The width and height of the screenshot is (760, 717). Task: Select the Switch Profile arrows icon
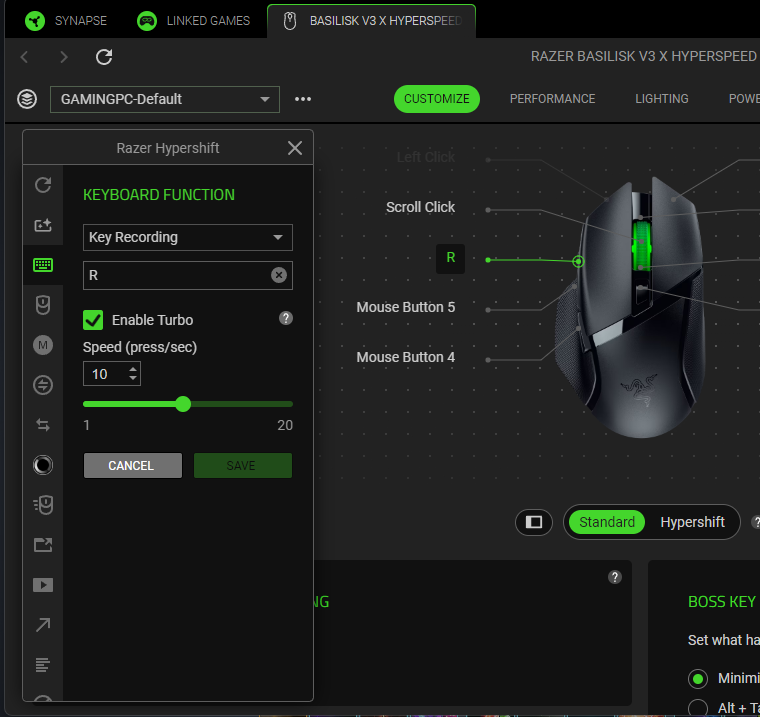click(x=43, y=425)
